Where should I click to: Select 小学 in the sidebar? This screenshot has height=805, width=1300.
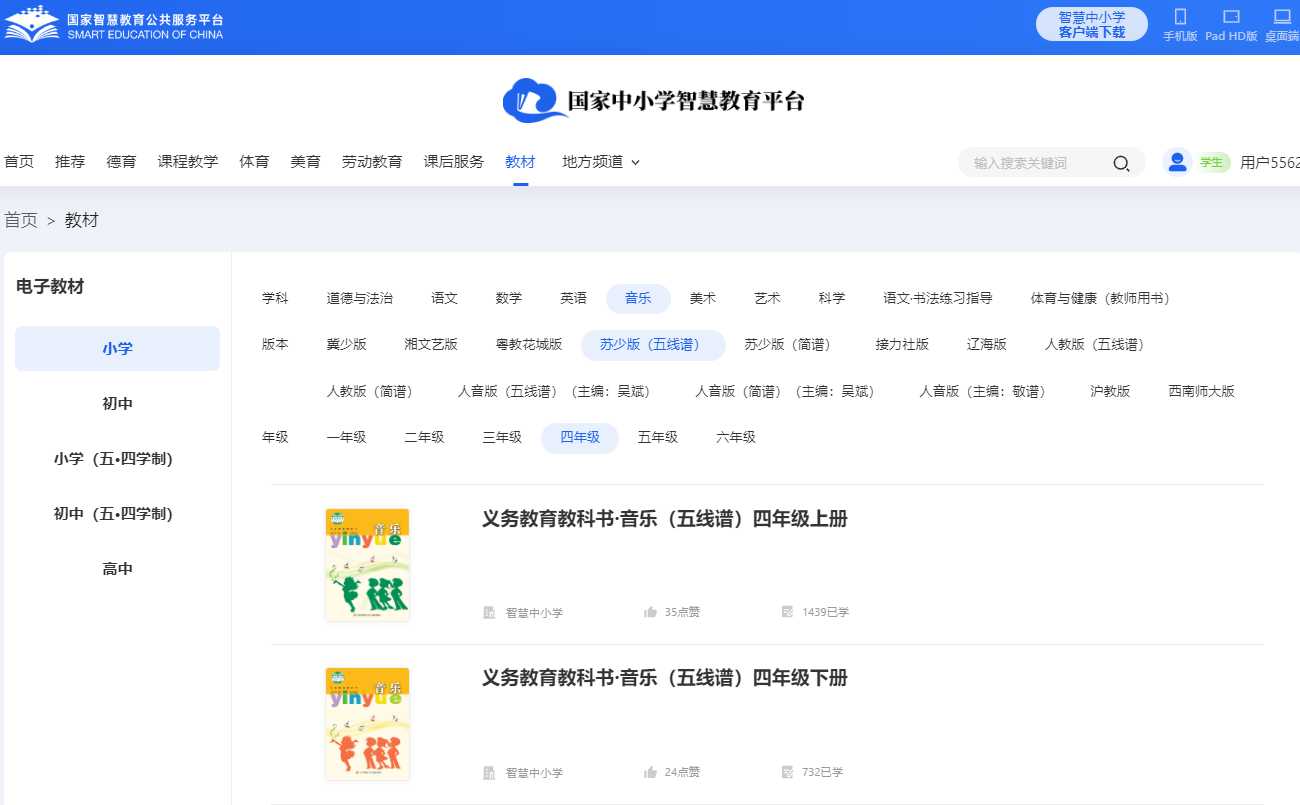117,349
